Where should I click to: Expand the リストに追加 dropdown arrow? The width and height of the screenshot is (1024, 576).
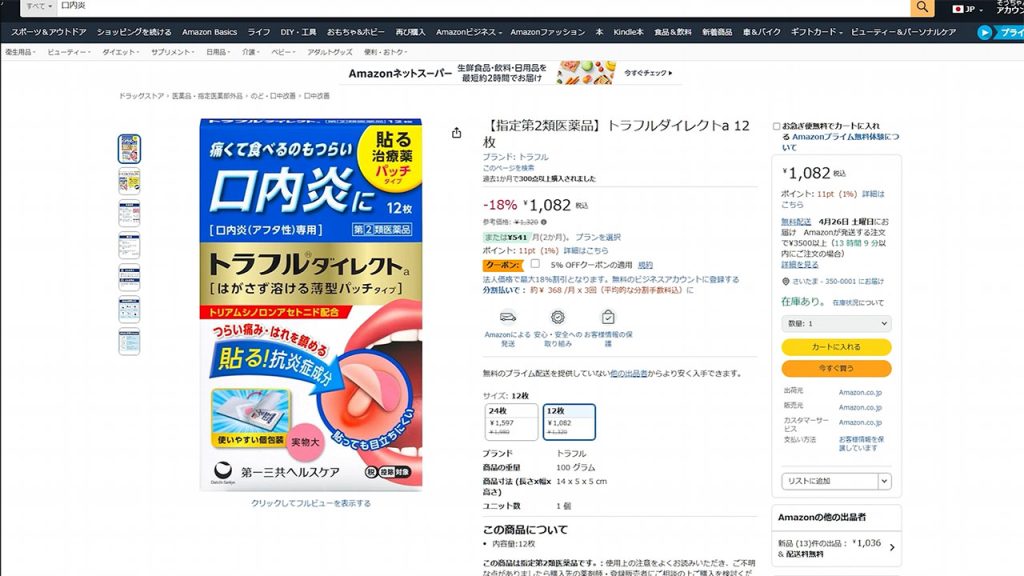(x=884, y=481)
